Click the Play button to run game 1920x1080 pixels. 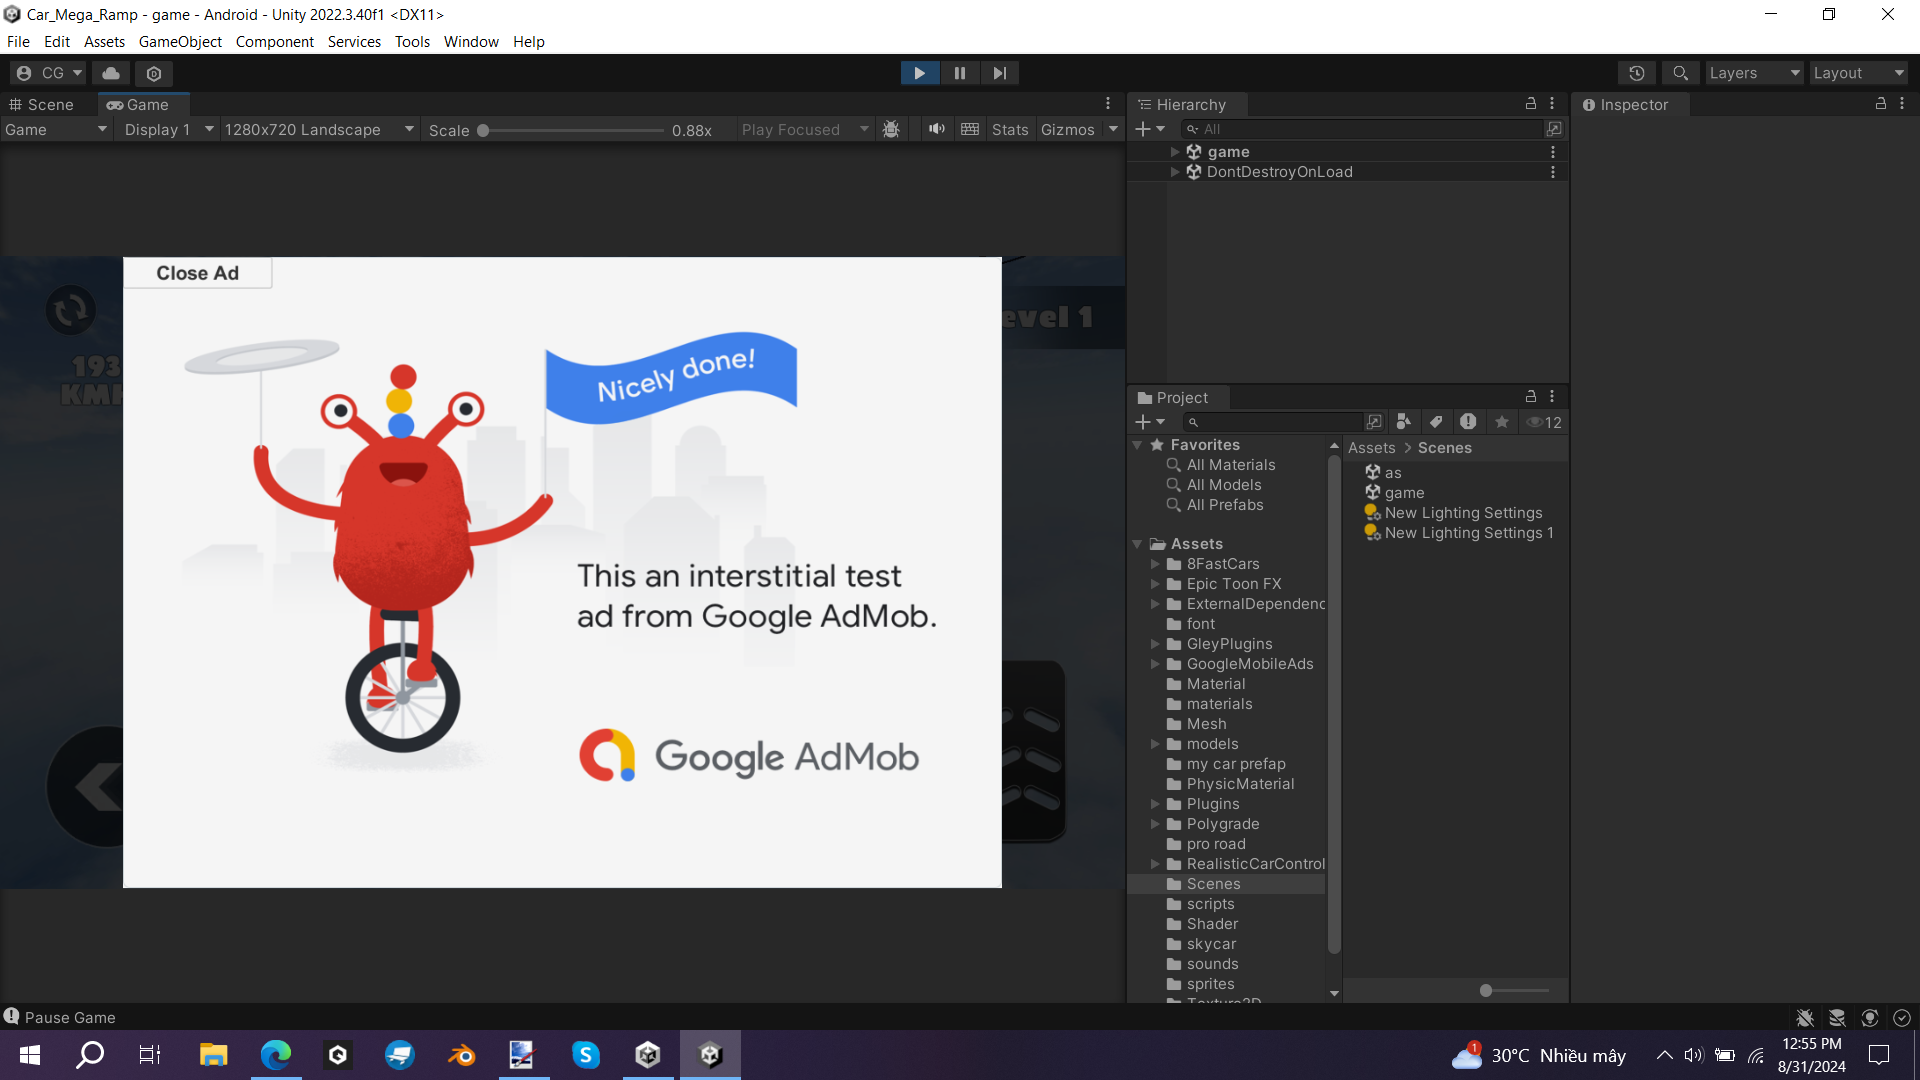[x=919, y=73]
